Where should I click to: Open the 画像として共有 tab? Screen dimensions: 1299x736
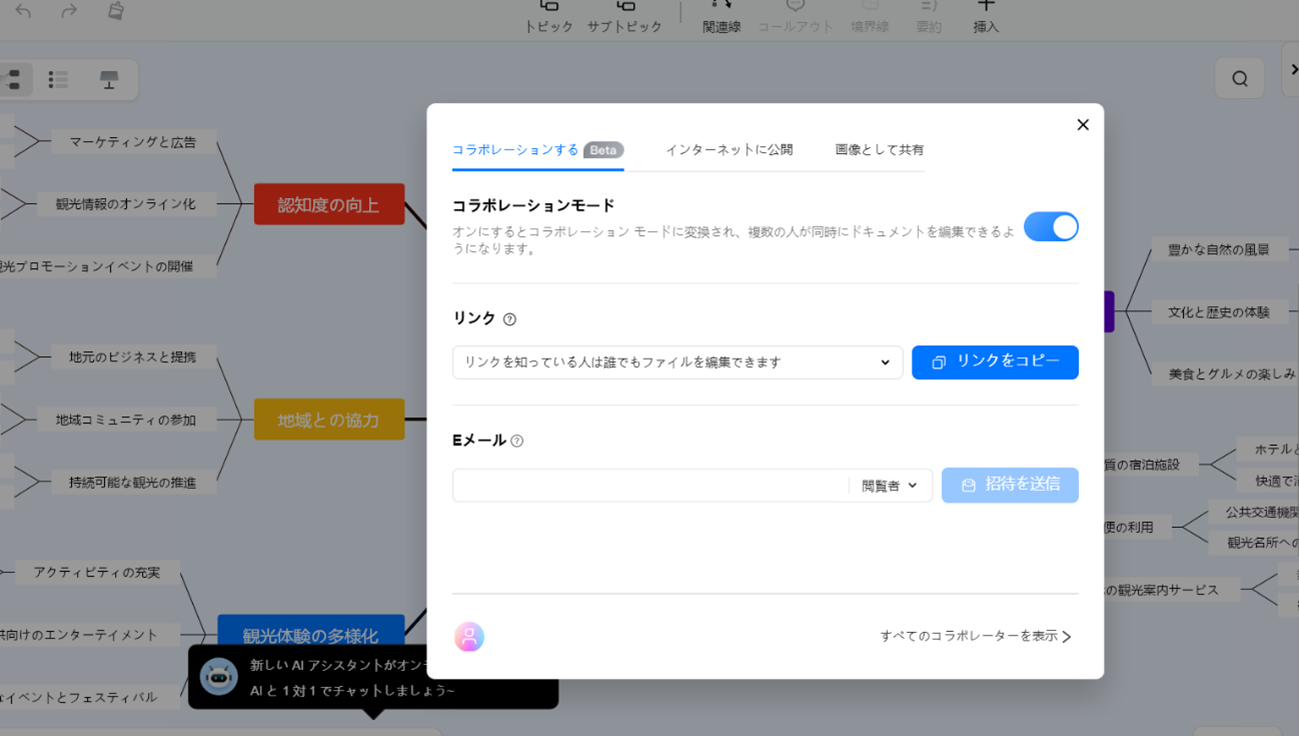[880, 150]
